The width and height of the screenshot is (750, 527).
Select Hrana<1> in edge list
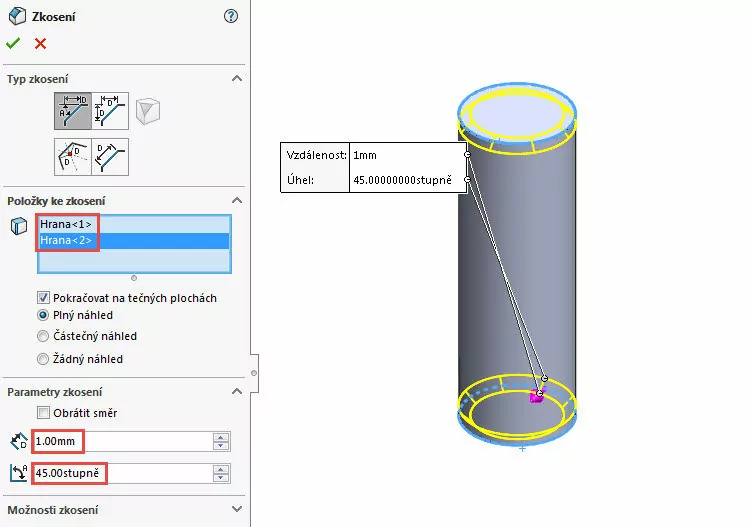coord(134,224)
